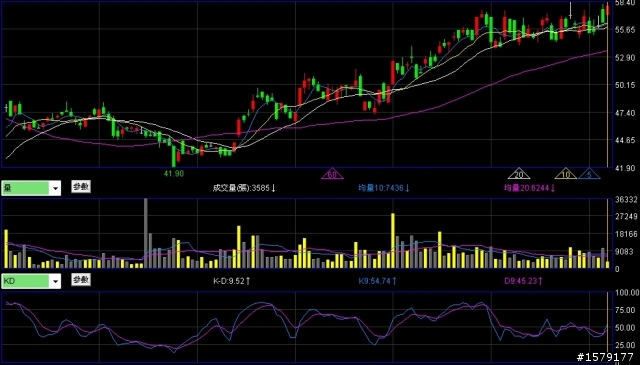Click the 25.00 KD axis label

[625, 345]
